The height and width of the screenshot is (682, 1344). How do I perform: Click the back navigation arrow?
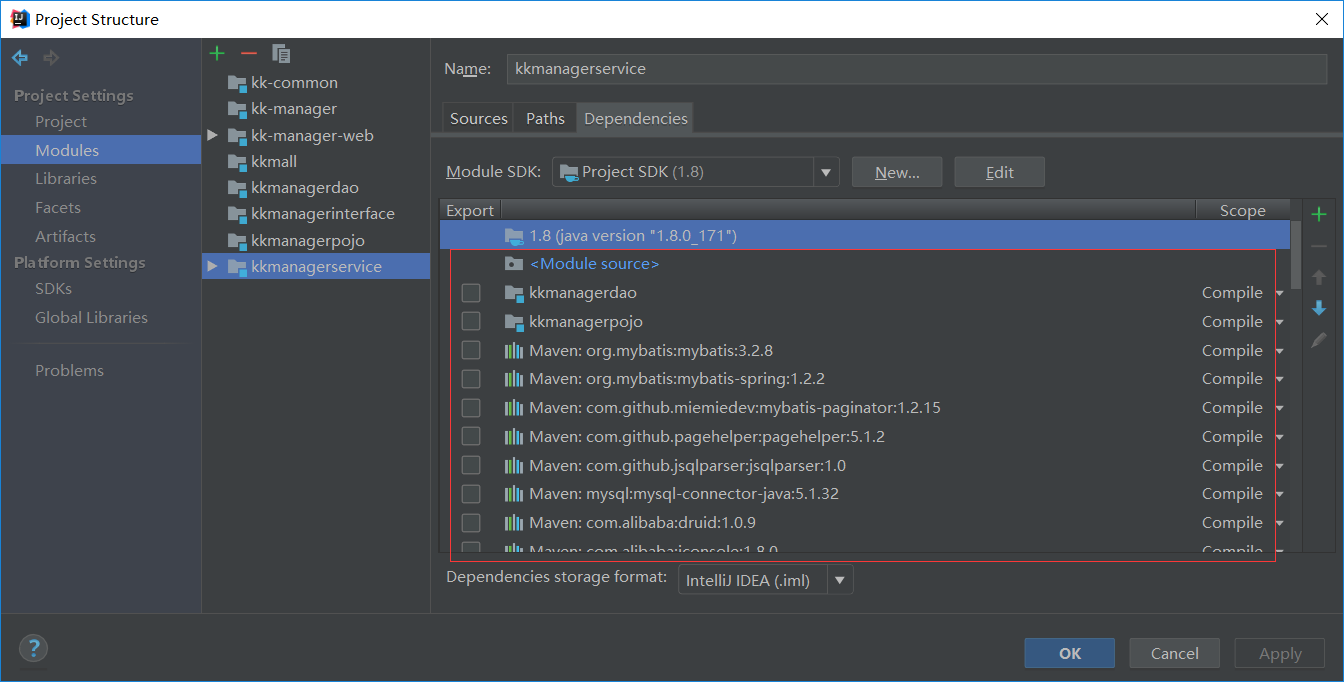[x=20, y=58]
